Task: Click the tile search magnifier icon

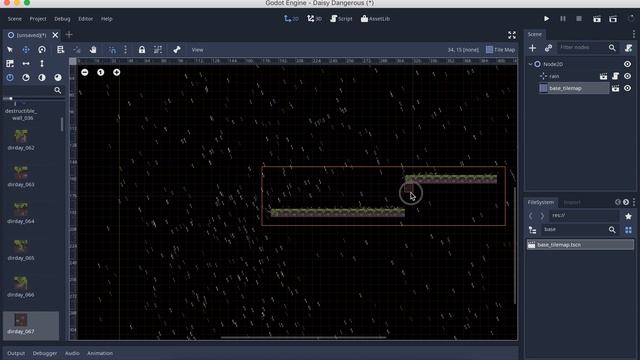Action: click(x=58, y=90)
